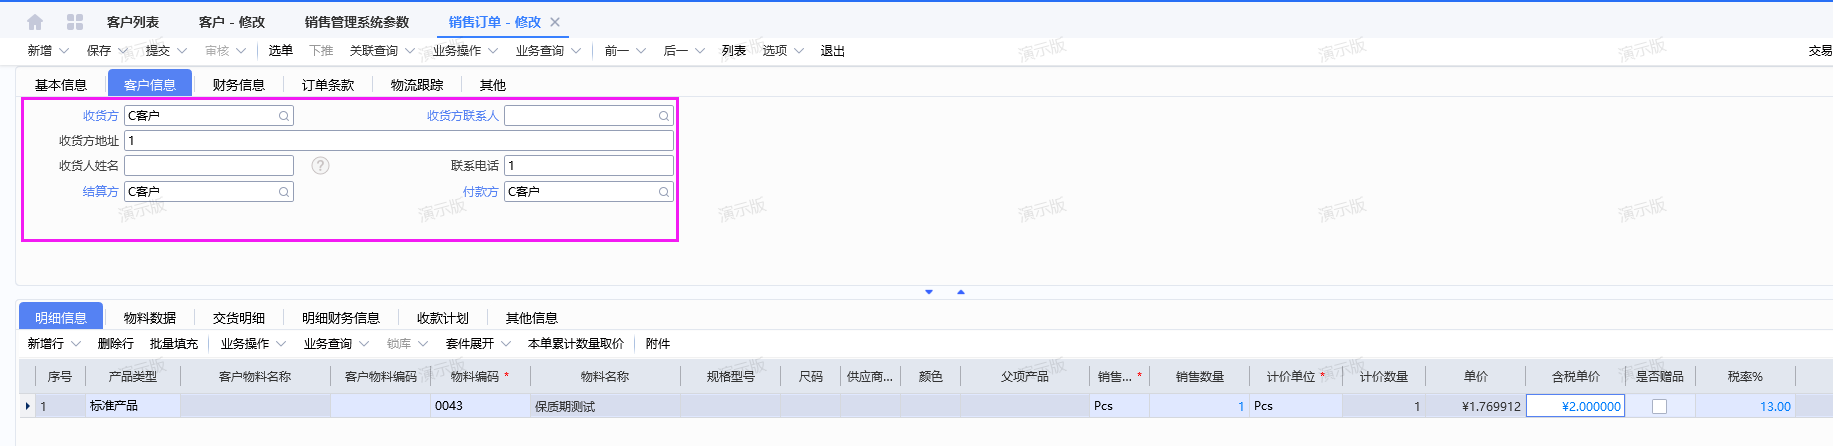1833x446 pixels.
Task: Click the 销售数量 column header
Action: 1200,377
